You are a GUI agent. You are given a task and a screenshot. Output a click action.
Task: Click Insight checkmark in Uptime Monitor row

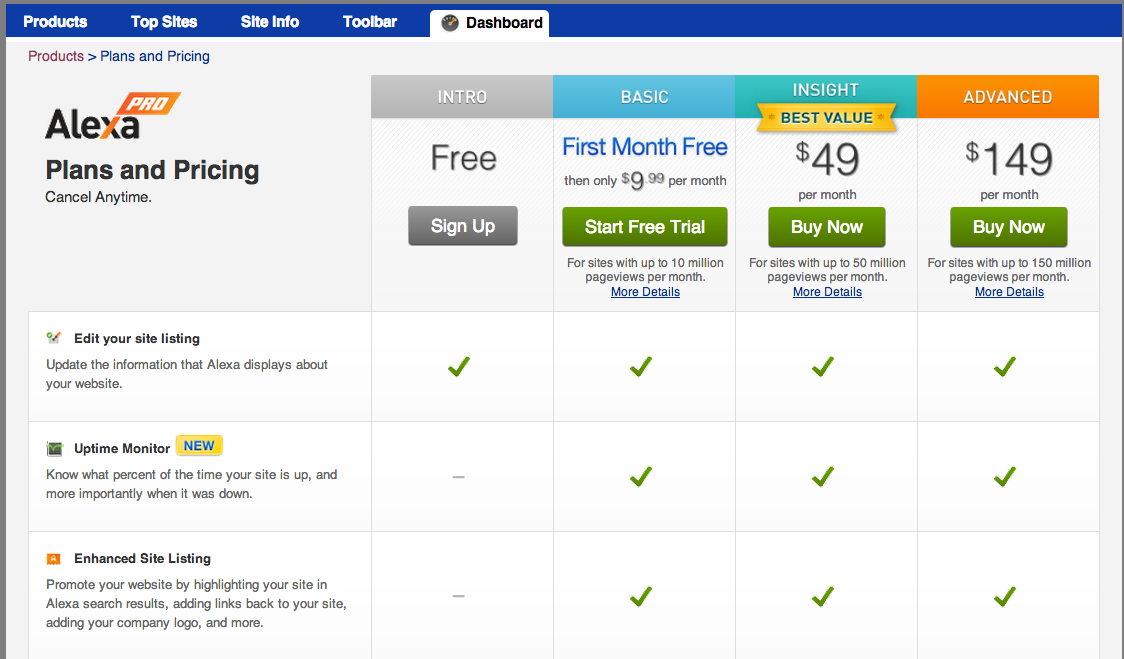pos(823,476)
